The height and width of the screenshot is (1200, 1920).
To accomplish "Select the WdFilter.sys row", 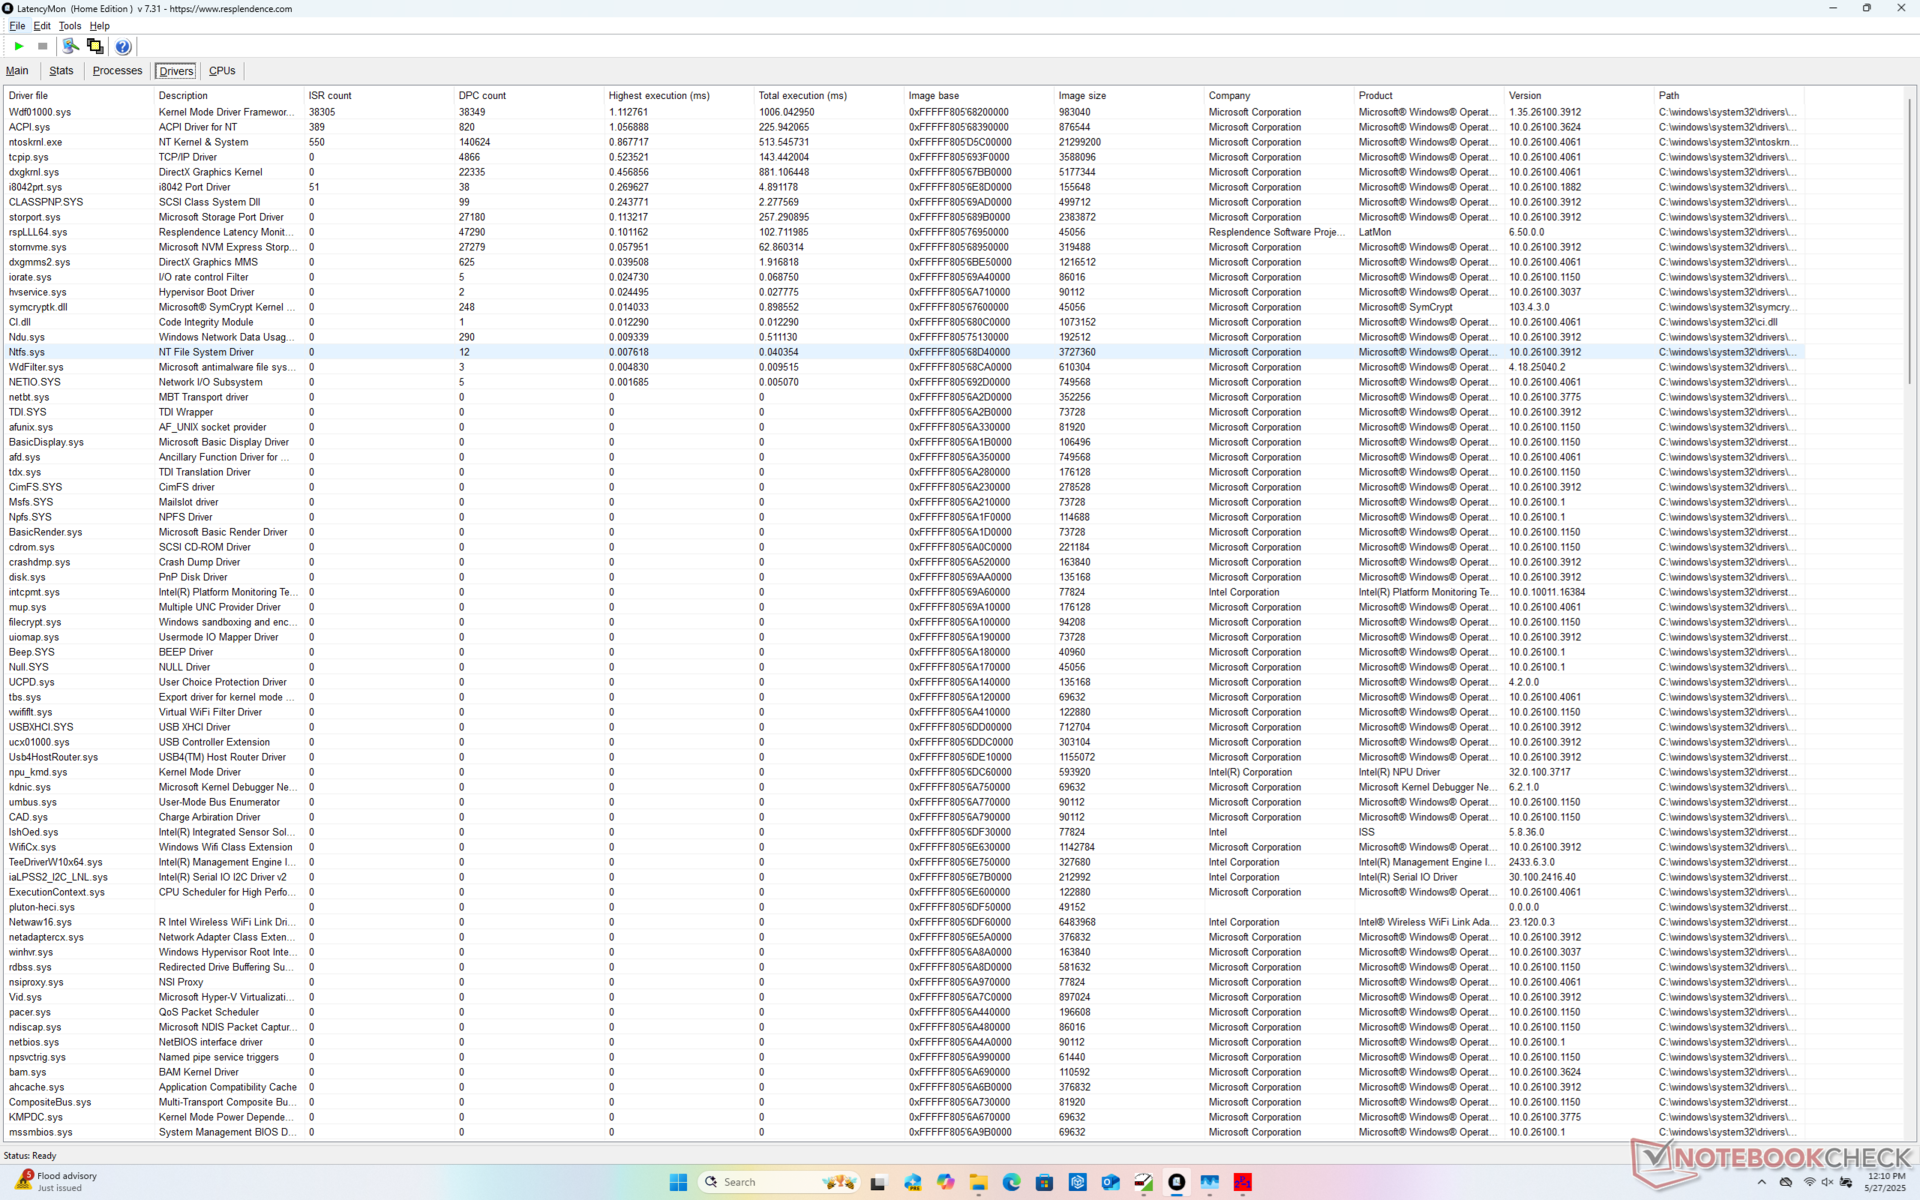I will [904, 367].
